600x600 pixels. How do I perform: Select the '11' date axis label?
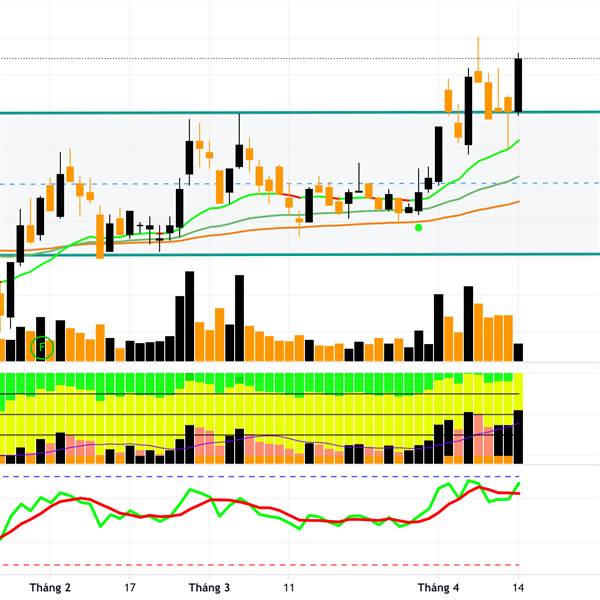pos(289,587)
